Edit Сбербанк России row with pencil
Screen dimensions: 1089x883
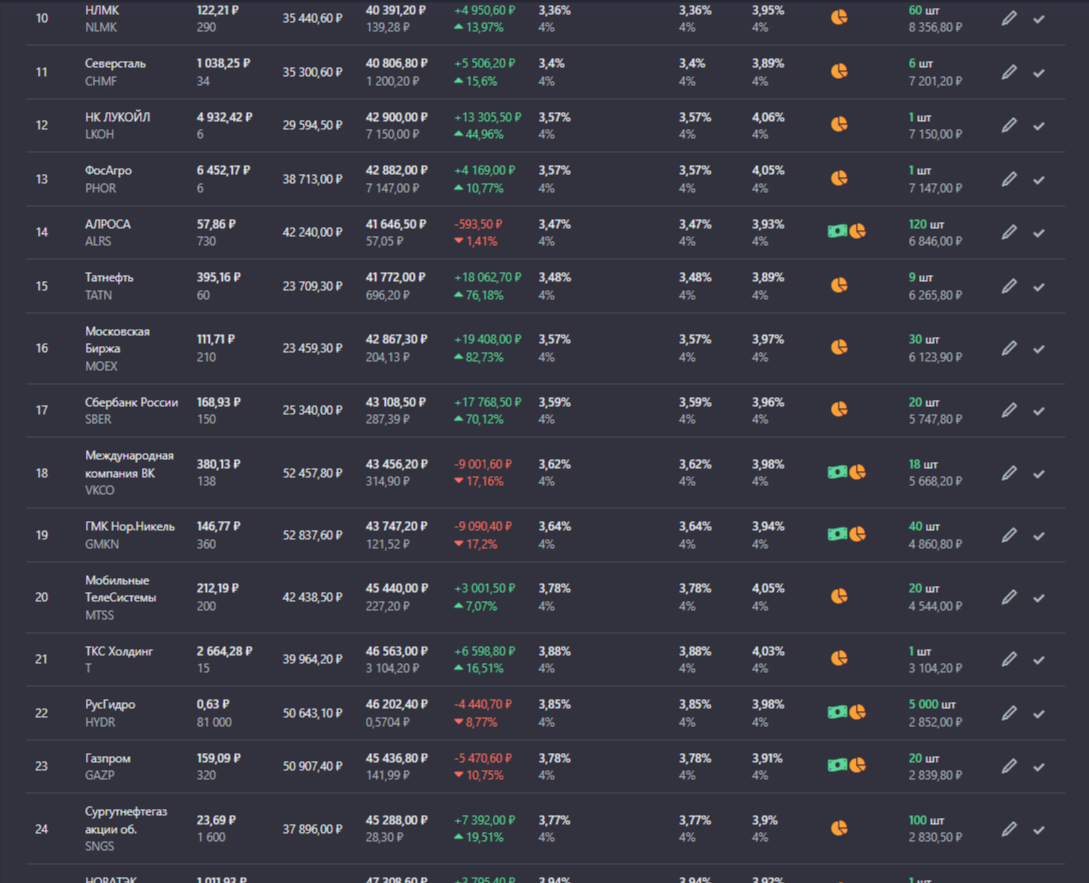(x=1009, y=411)
